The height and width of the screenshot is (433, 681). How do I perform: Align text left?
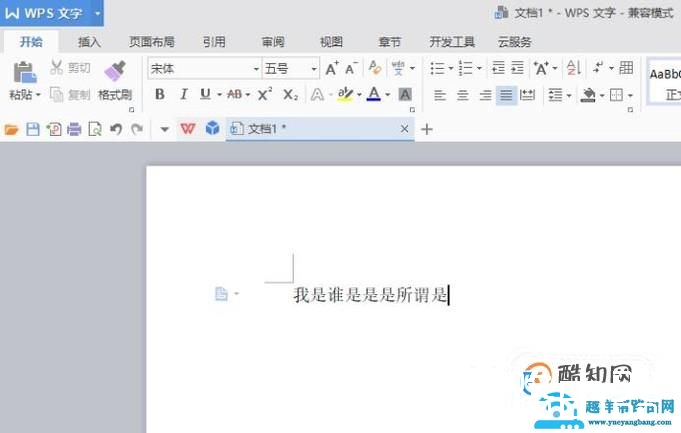point(440,95)
